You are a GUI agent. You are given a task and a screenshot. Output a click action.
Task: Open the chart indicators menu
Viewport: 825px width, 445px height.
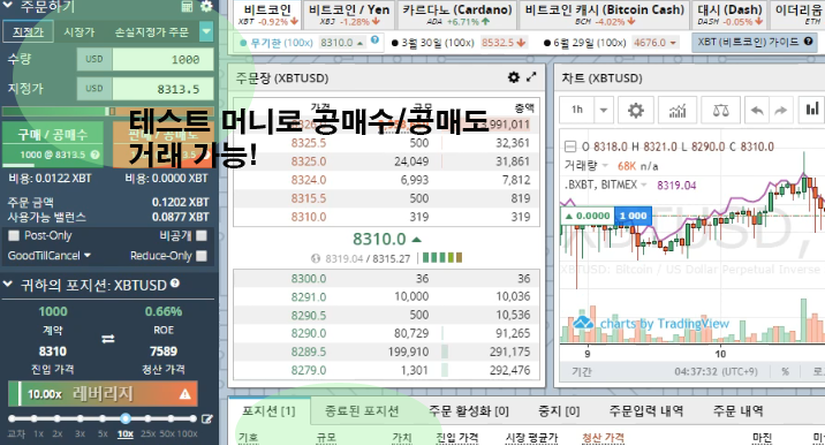pos(679,109)
